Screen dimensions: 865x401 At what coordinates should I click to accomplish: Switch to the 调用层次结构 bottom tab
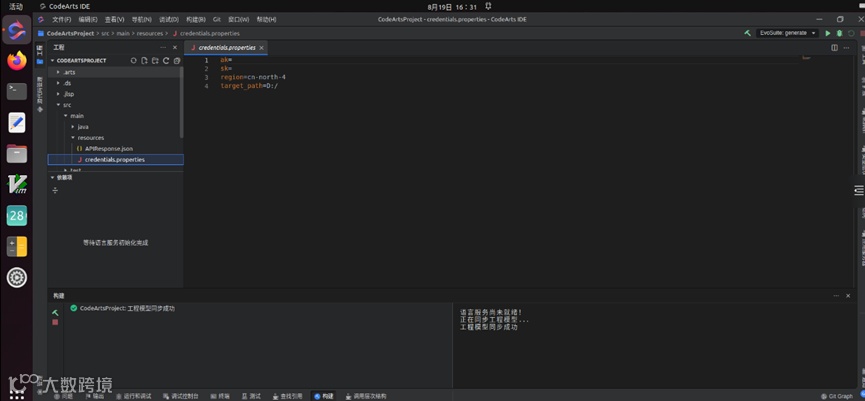(366, 396)
